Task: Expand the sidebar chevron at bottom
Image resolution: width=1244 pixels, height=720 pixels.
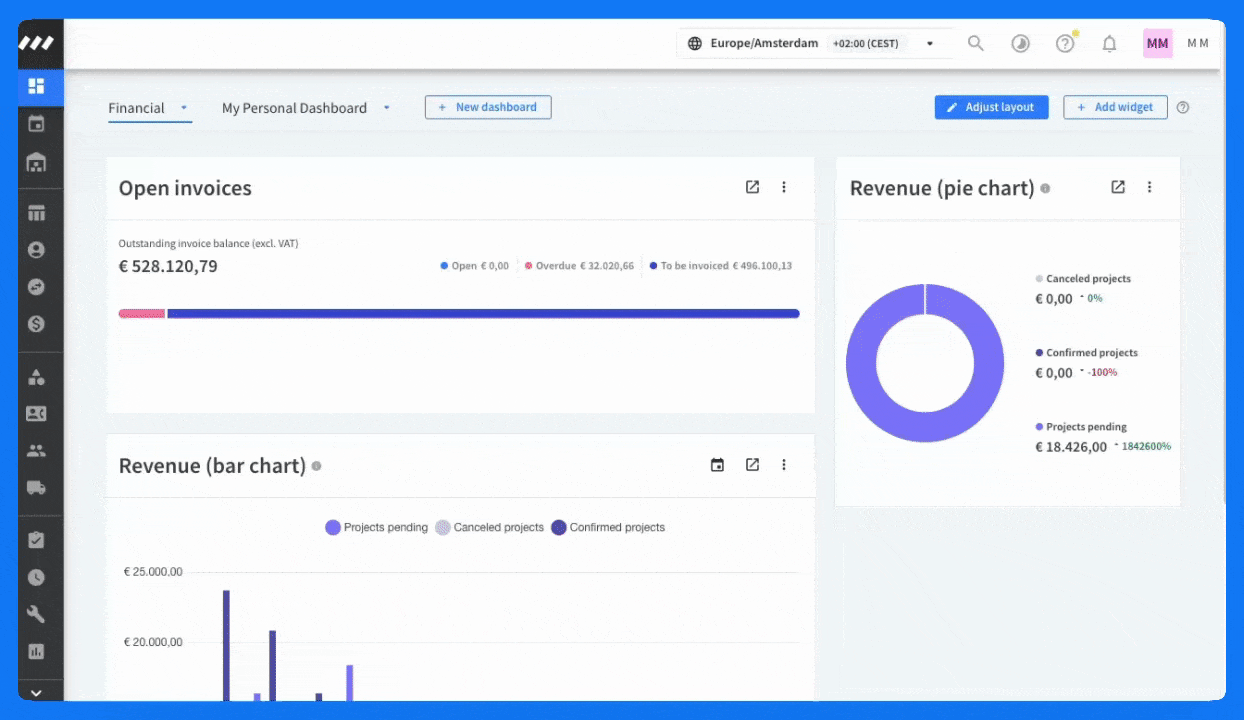Action: (36, 692)
